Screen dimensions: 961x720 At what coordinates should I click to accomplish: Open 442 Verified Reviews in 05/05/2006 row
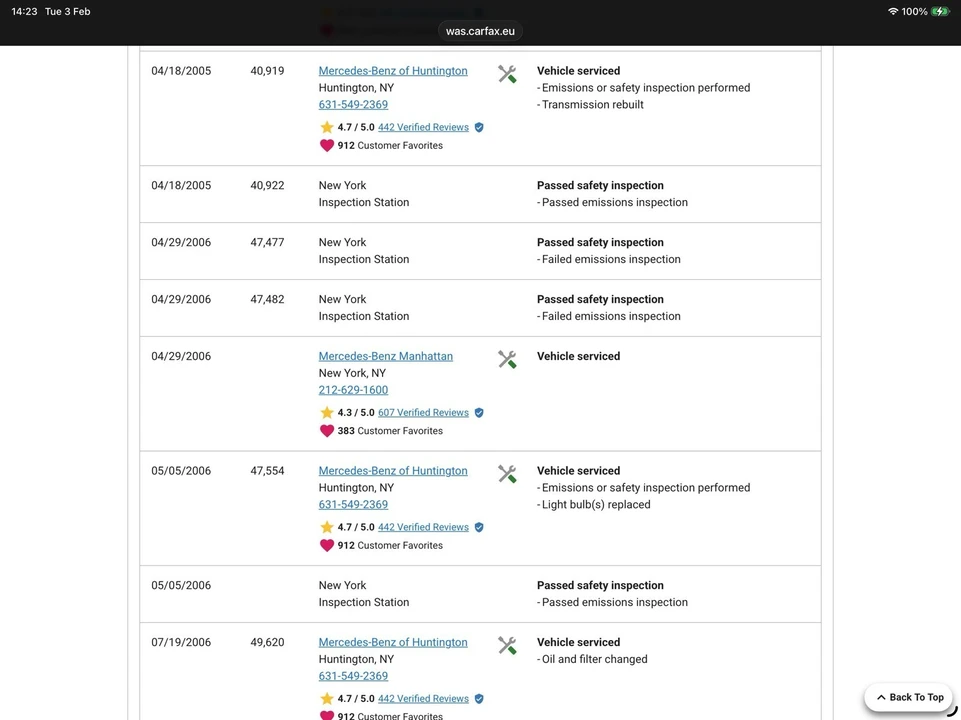click(x=423, y=528)
